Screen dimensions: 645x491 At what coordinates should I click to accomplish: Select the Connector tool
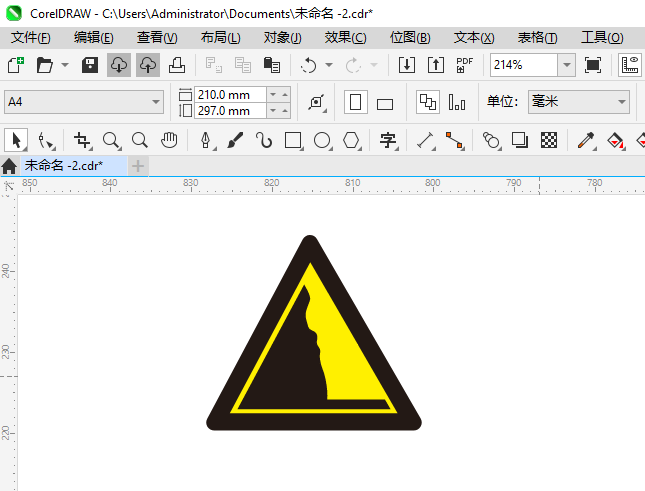click(x=455, y=140)
